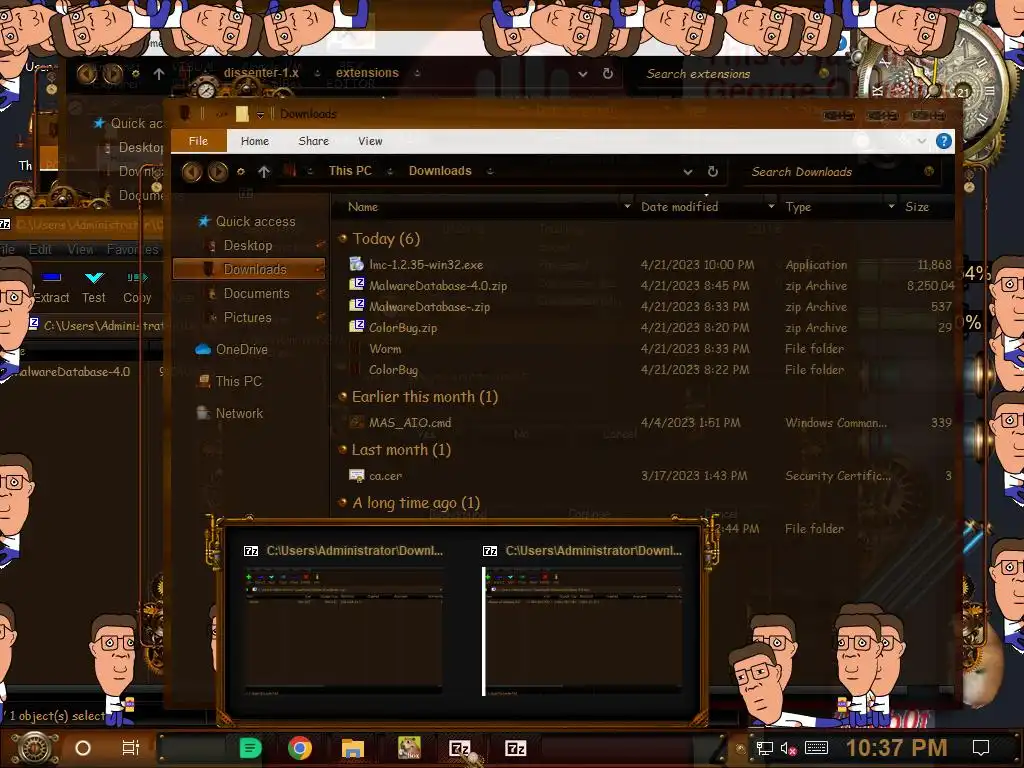Image resolution: width=1024 pixels, height=768 pixels.
Task: Expand the ribbon with the chevron beside Help
Action: click(x=921, y=141)
